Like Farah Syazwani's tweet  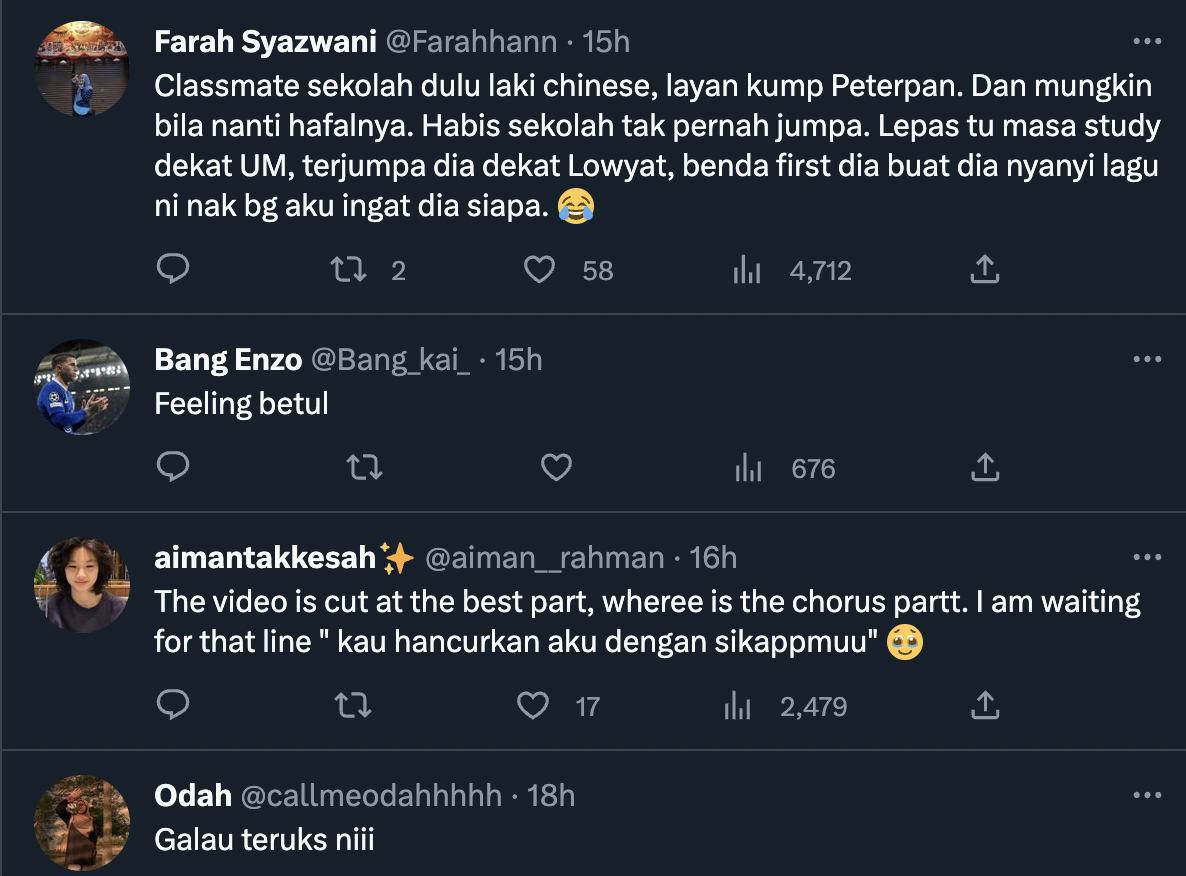click(x=540, y=269)
